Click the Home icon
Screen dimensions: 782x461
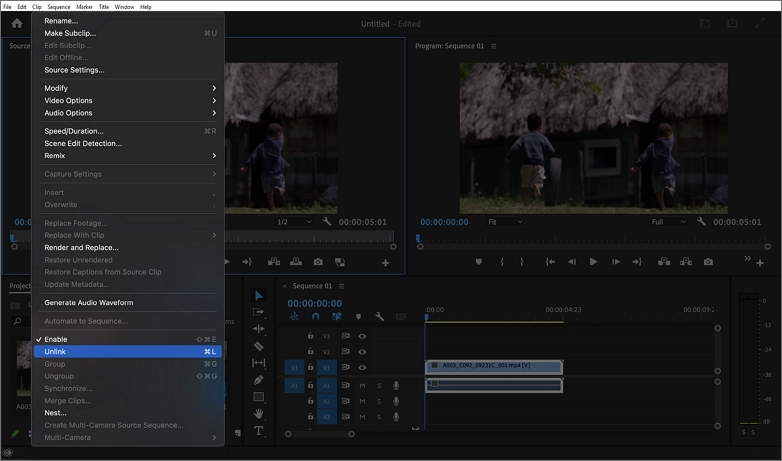17,23
